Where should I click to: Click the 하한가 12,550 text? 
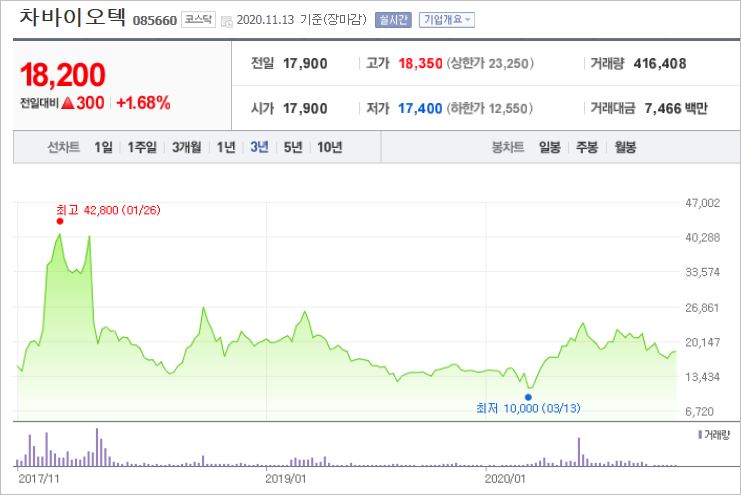[490, 109]
